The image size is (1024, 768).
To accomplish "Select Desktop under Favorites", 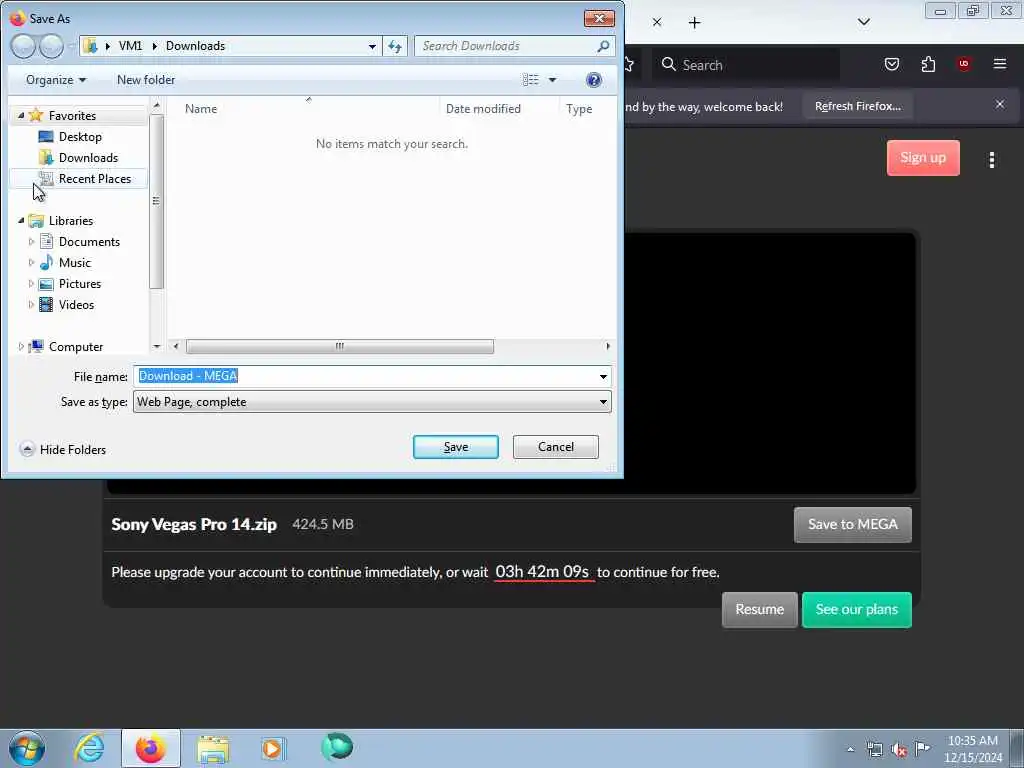I will tap(80, 136).
